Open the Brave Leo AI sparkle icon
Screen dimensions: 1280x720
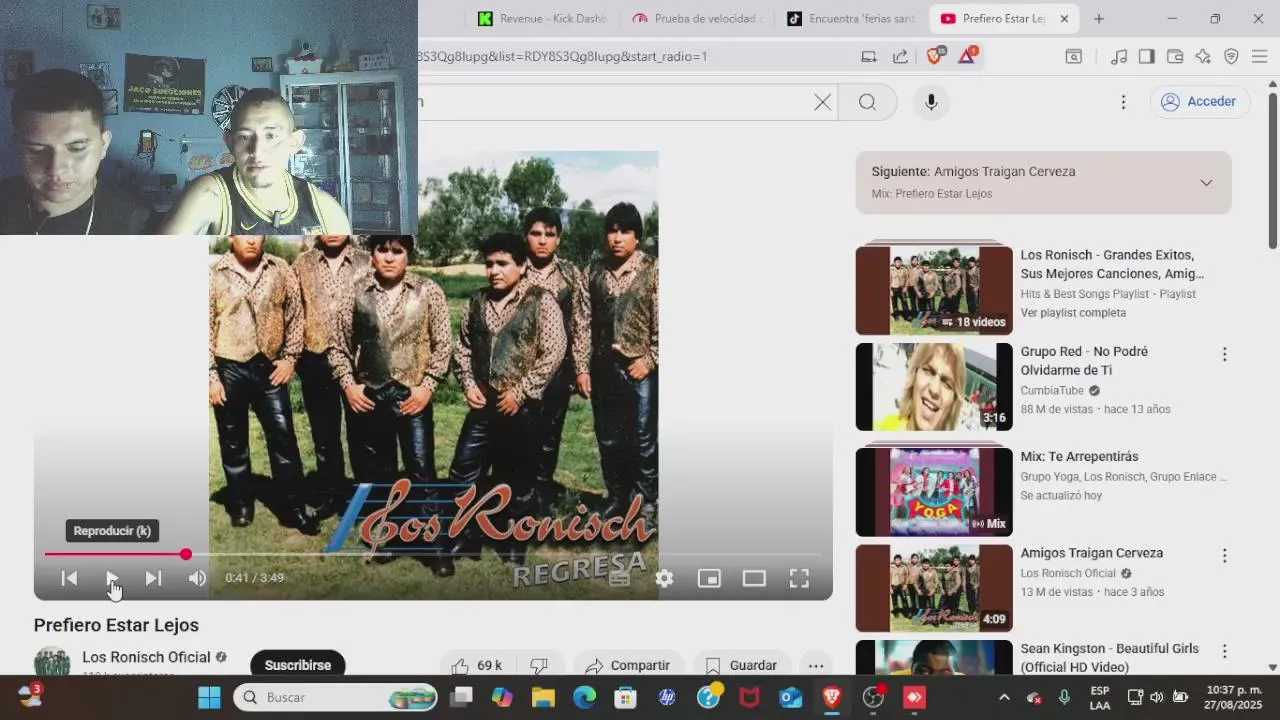tap(1203, 57)
